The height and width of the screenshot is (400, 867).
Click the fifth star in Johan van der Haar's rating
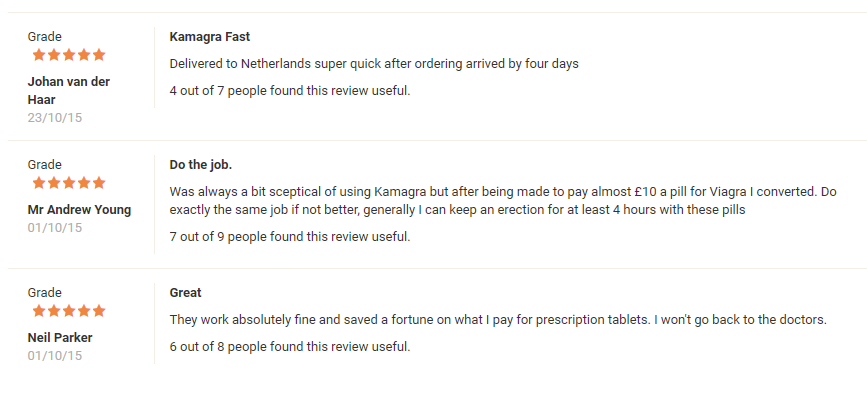click(98, 55)
